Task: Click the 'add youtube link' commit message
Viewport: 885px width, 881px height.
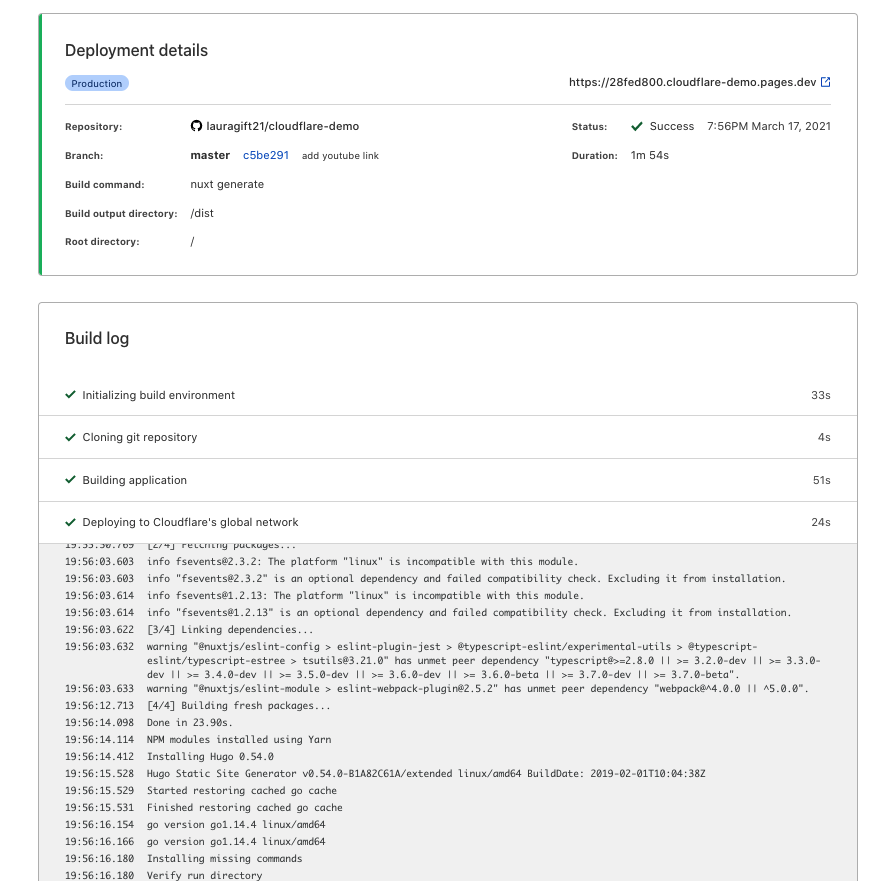Action: pyautogui.click(x=340, y=156)
